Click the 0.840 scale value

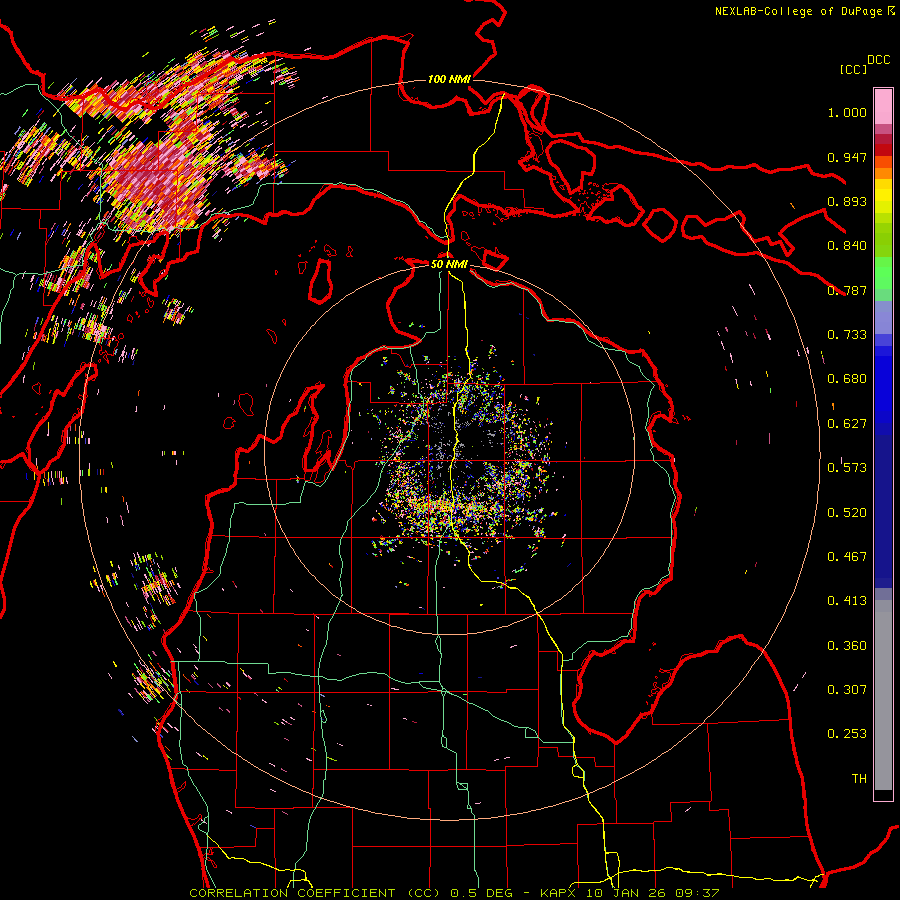point(847,246)
